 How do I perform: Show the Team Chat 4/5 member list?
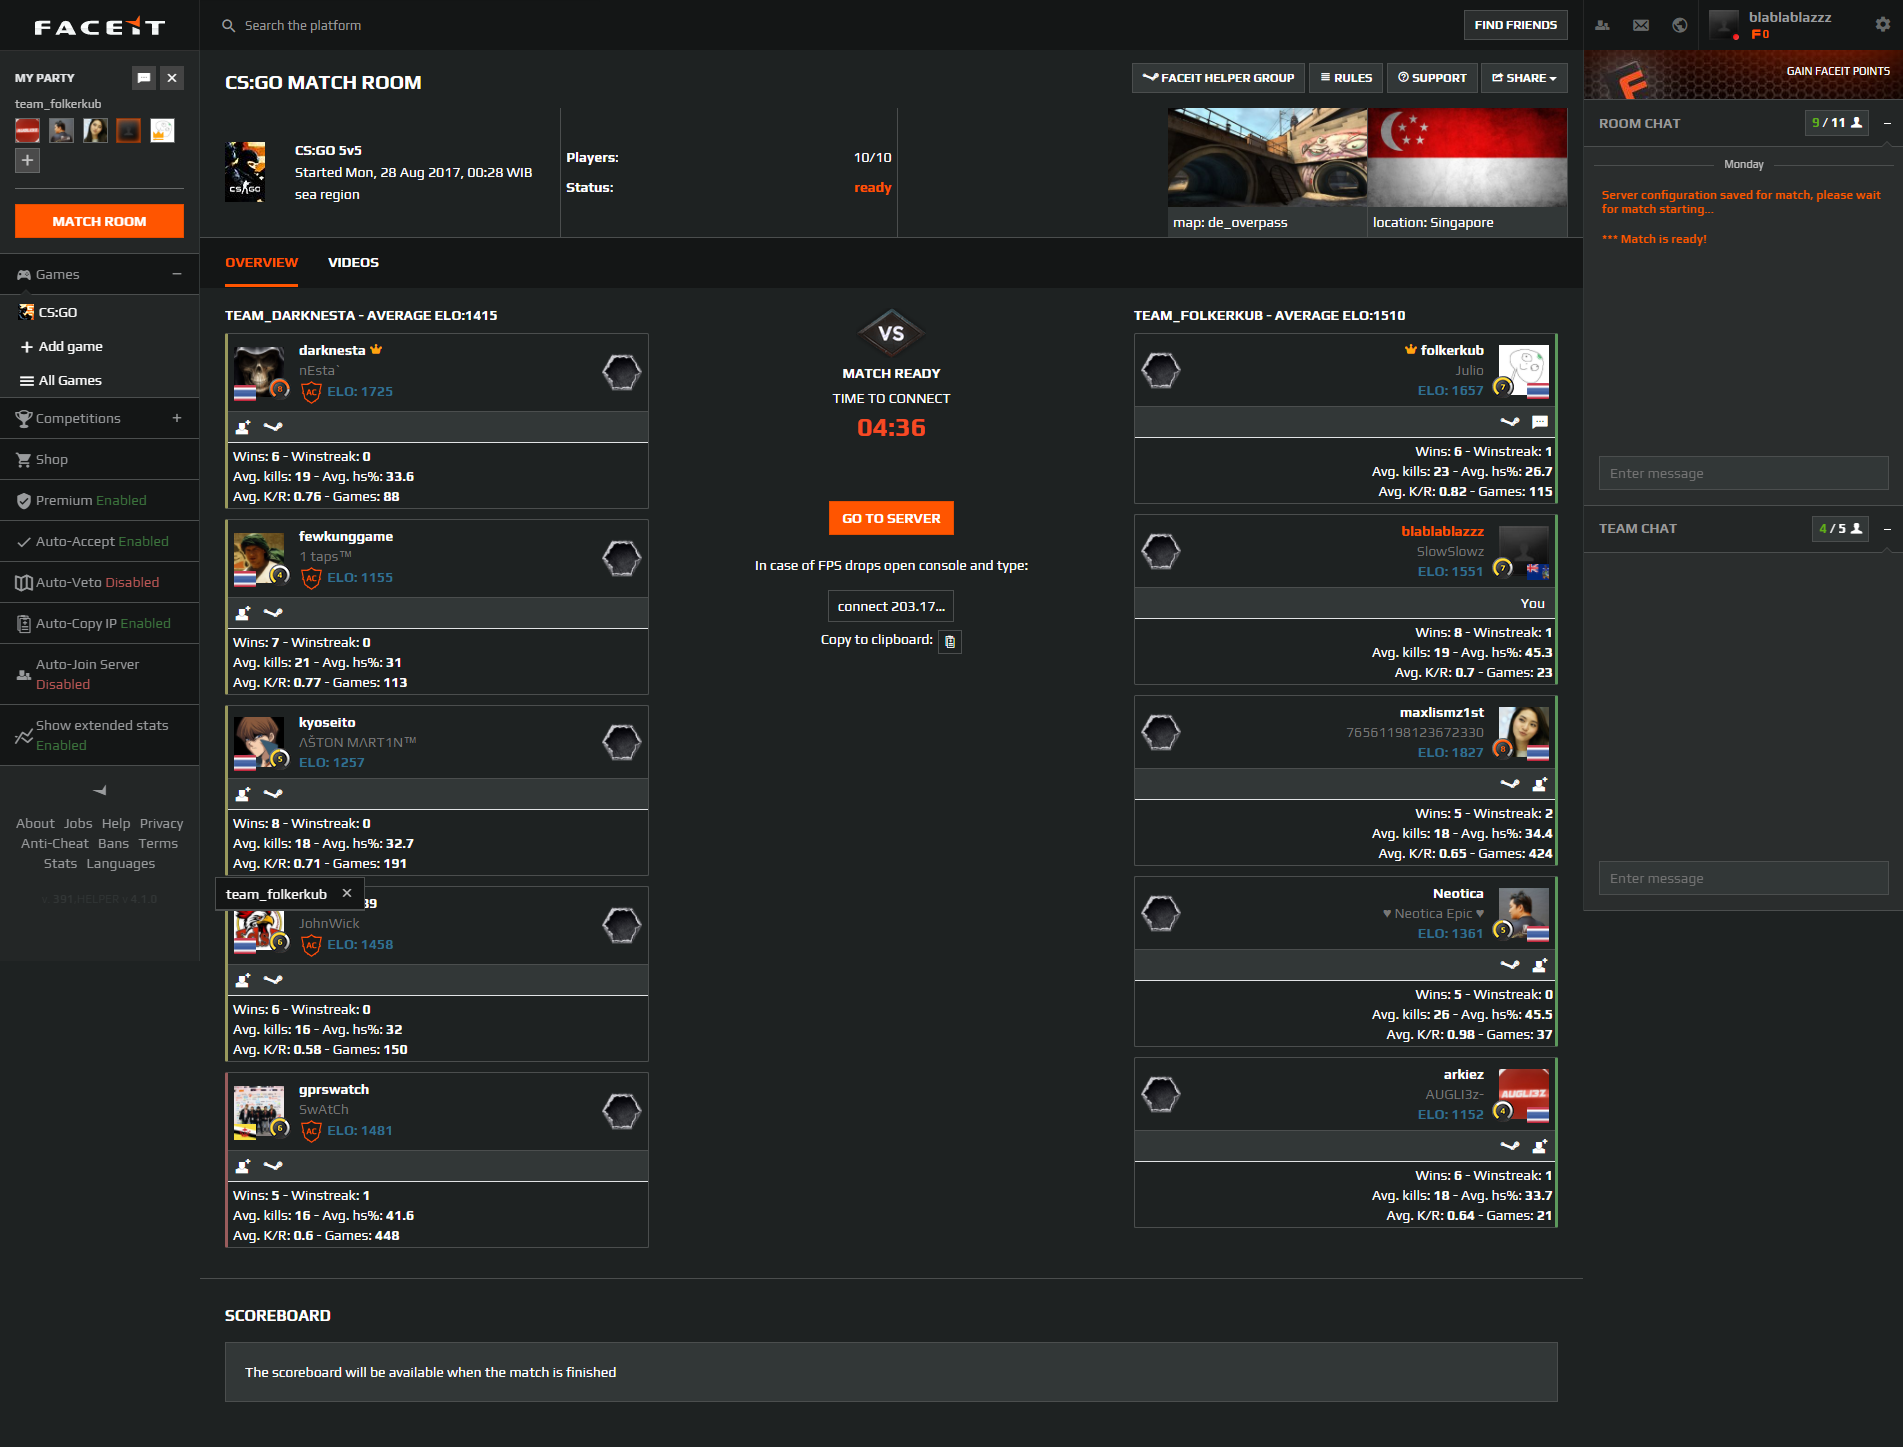[1840, 528]
